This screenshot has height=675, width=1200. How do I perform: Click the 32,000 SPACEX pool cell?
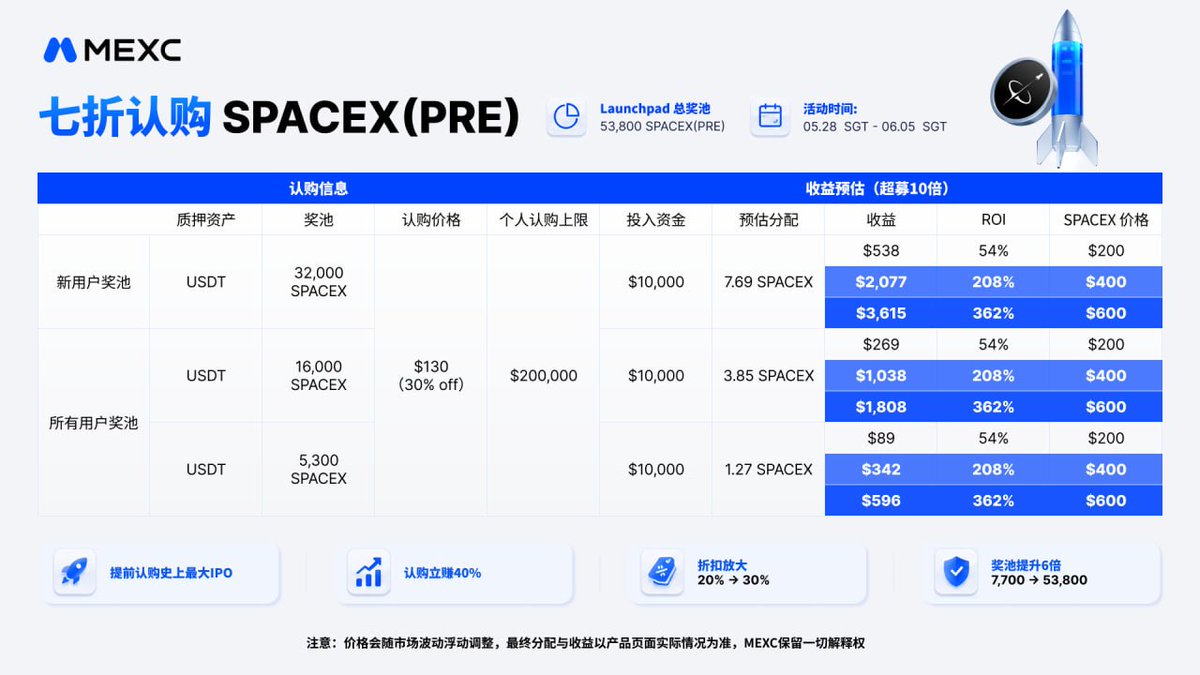[318, 282]
